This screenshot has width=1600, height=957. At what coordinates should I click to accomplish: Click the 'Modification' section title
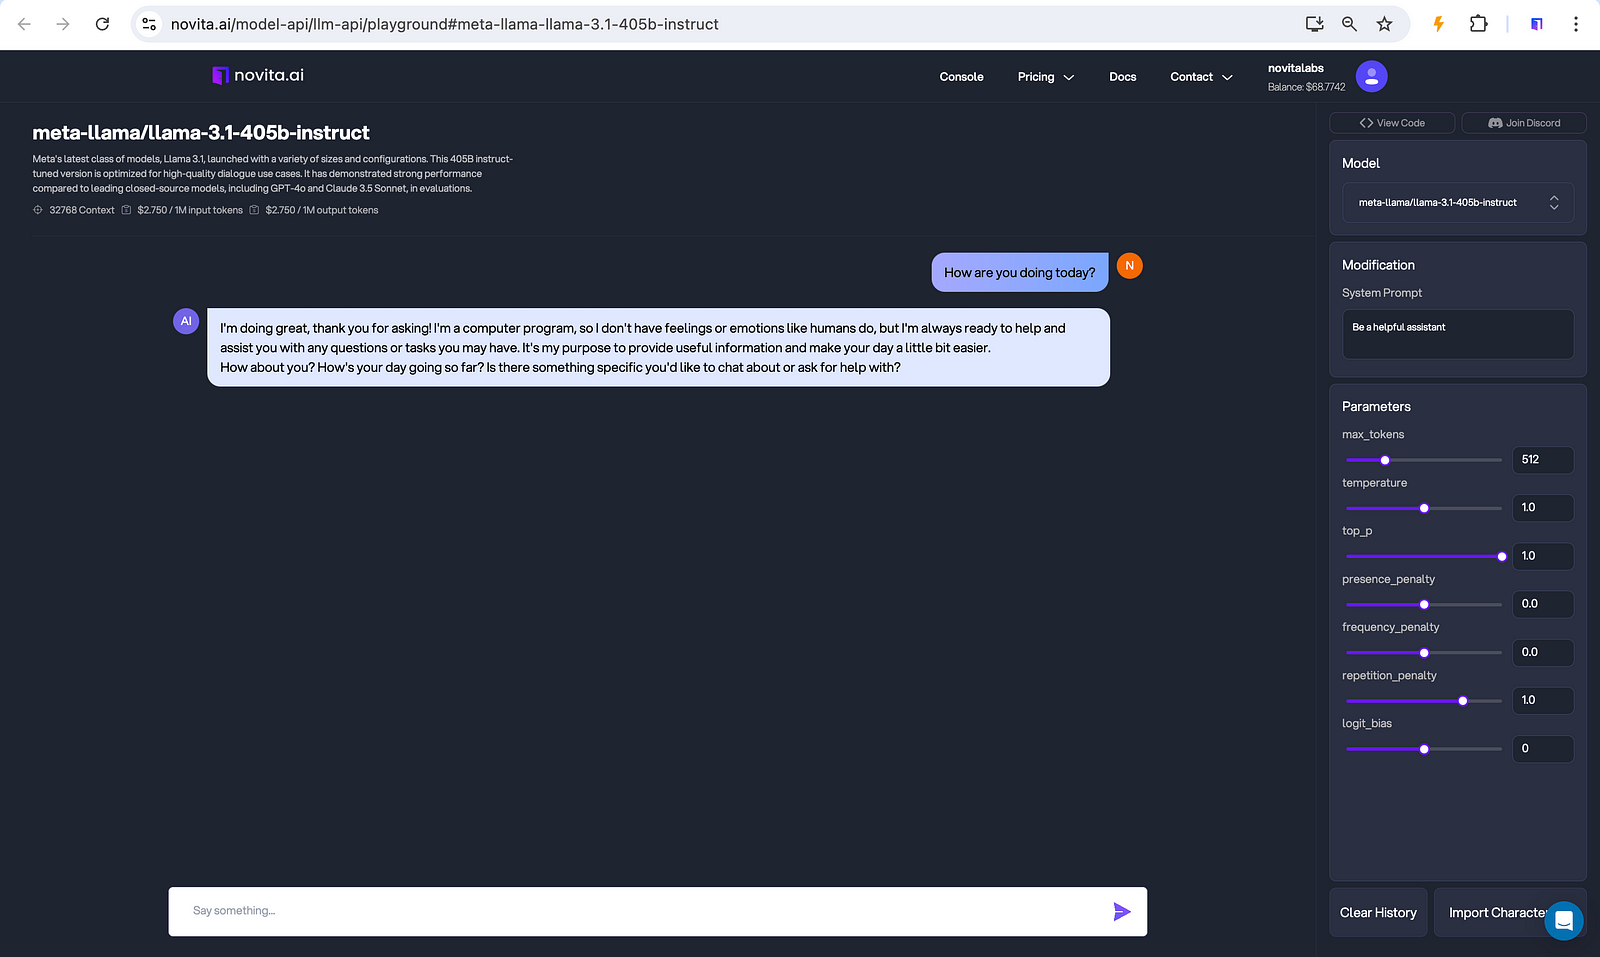tap(1378, 265)
